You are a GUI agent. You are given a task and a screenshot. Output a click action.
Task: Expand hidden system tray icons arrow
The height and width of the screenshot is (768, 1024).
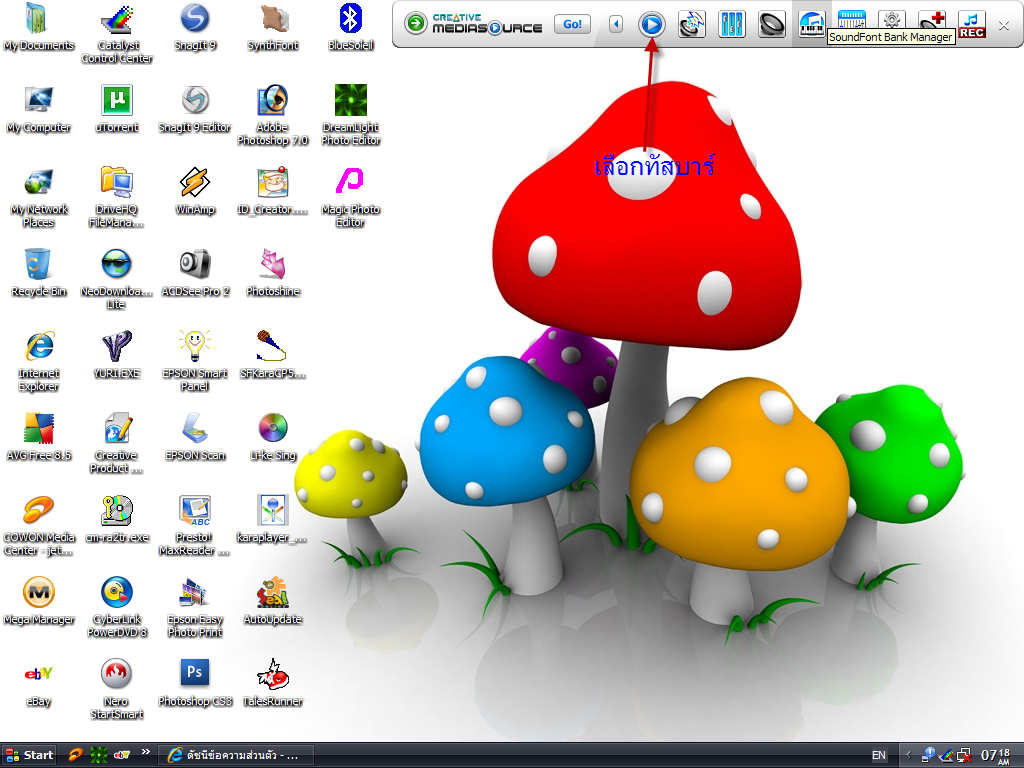(908, 755)
